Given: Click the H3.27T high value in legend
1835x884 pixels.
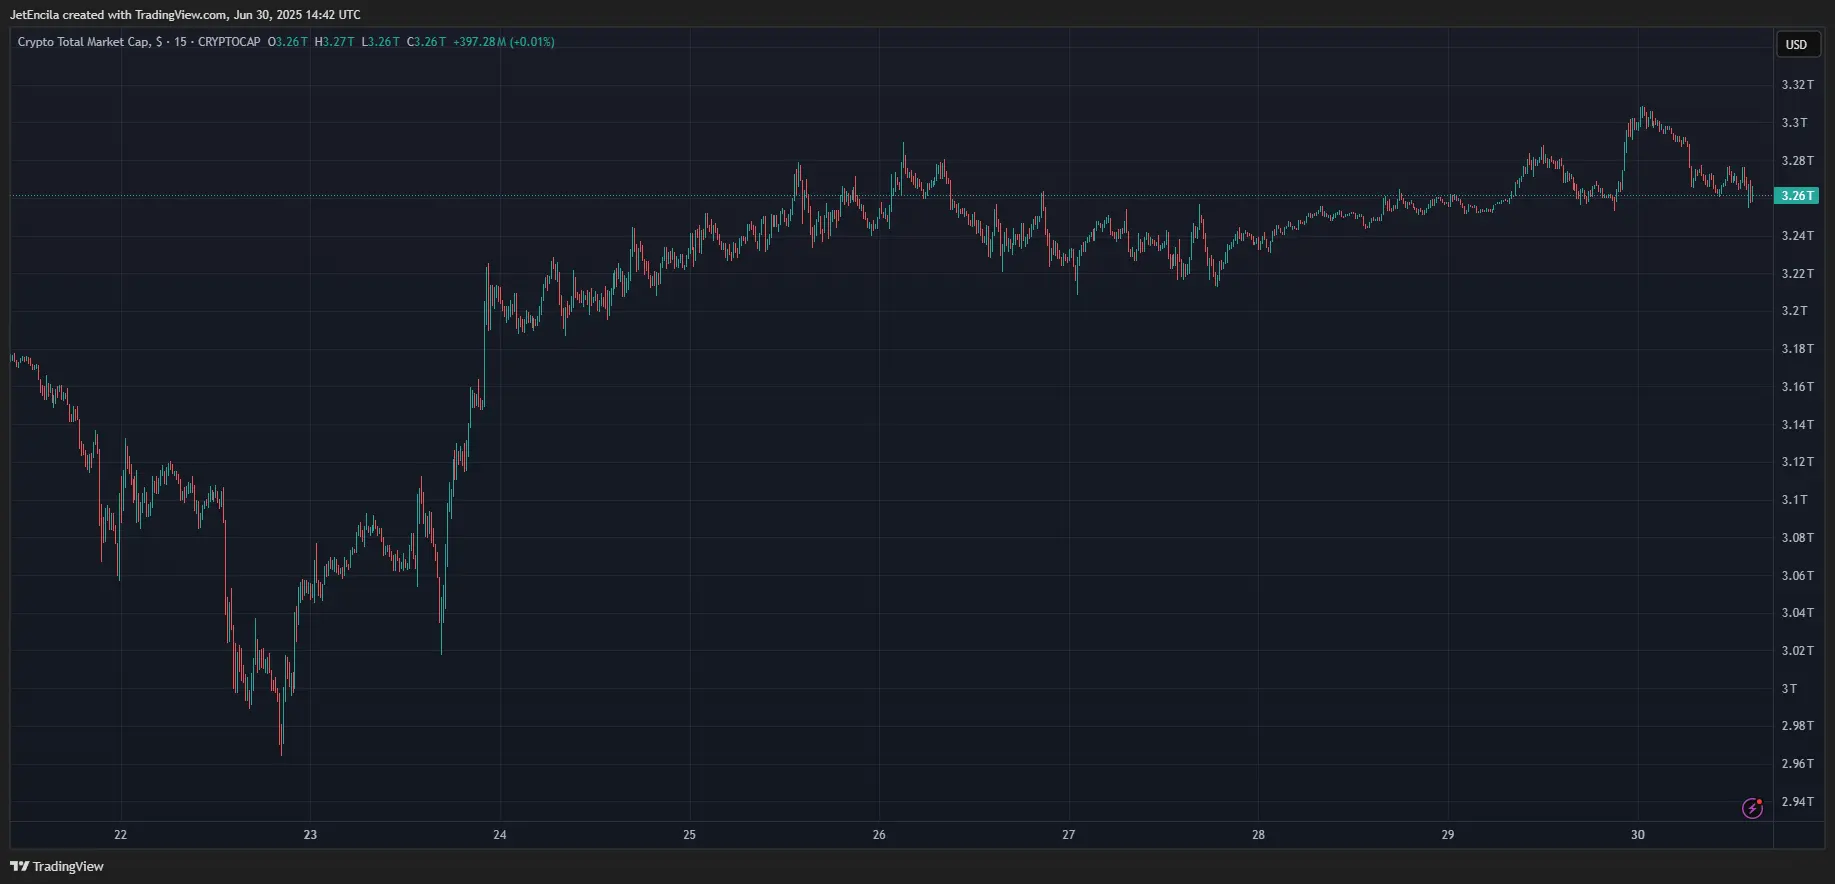Looking at the screenshot, I should 334,42.
